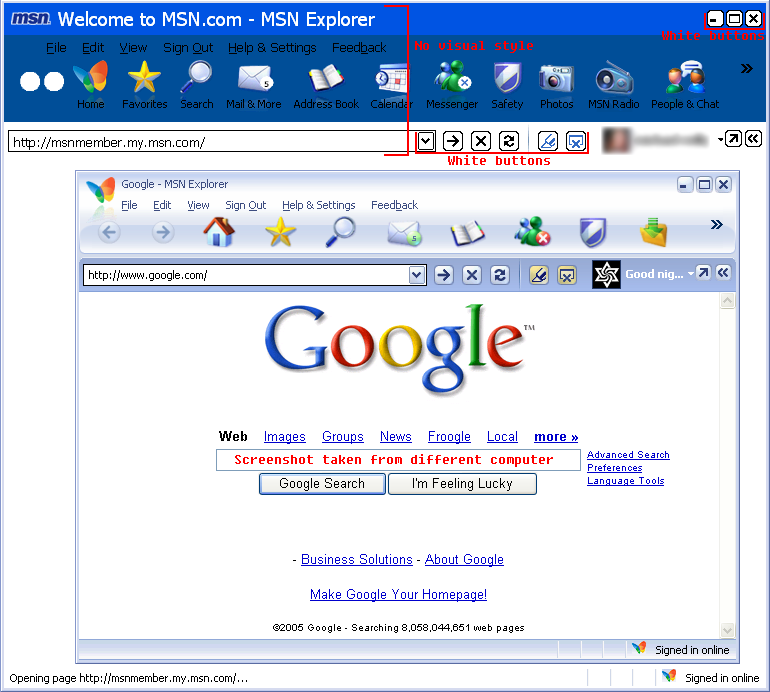
Task: Click the Google Search button
Action: [322, 484]
